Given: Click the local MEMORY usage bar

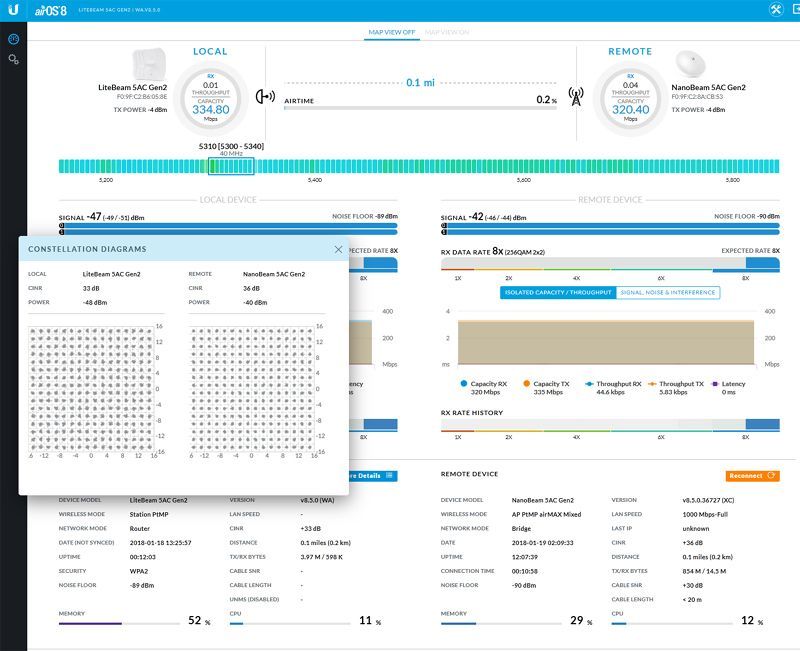Looking at the screenshot, I should (119, 623).
